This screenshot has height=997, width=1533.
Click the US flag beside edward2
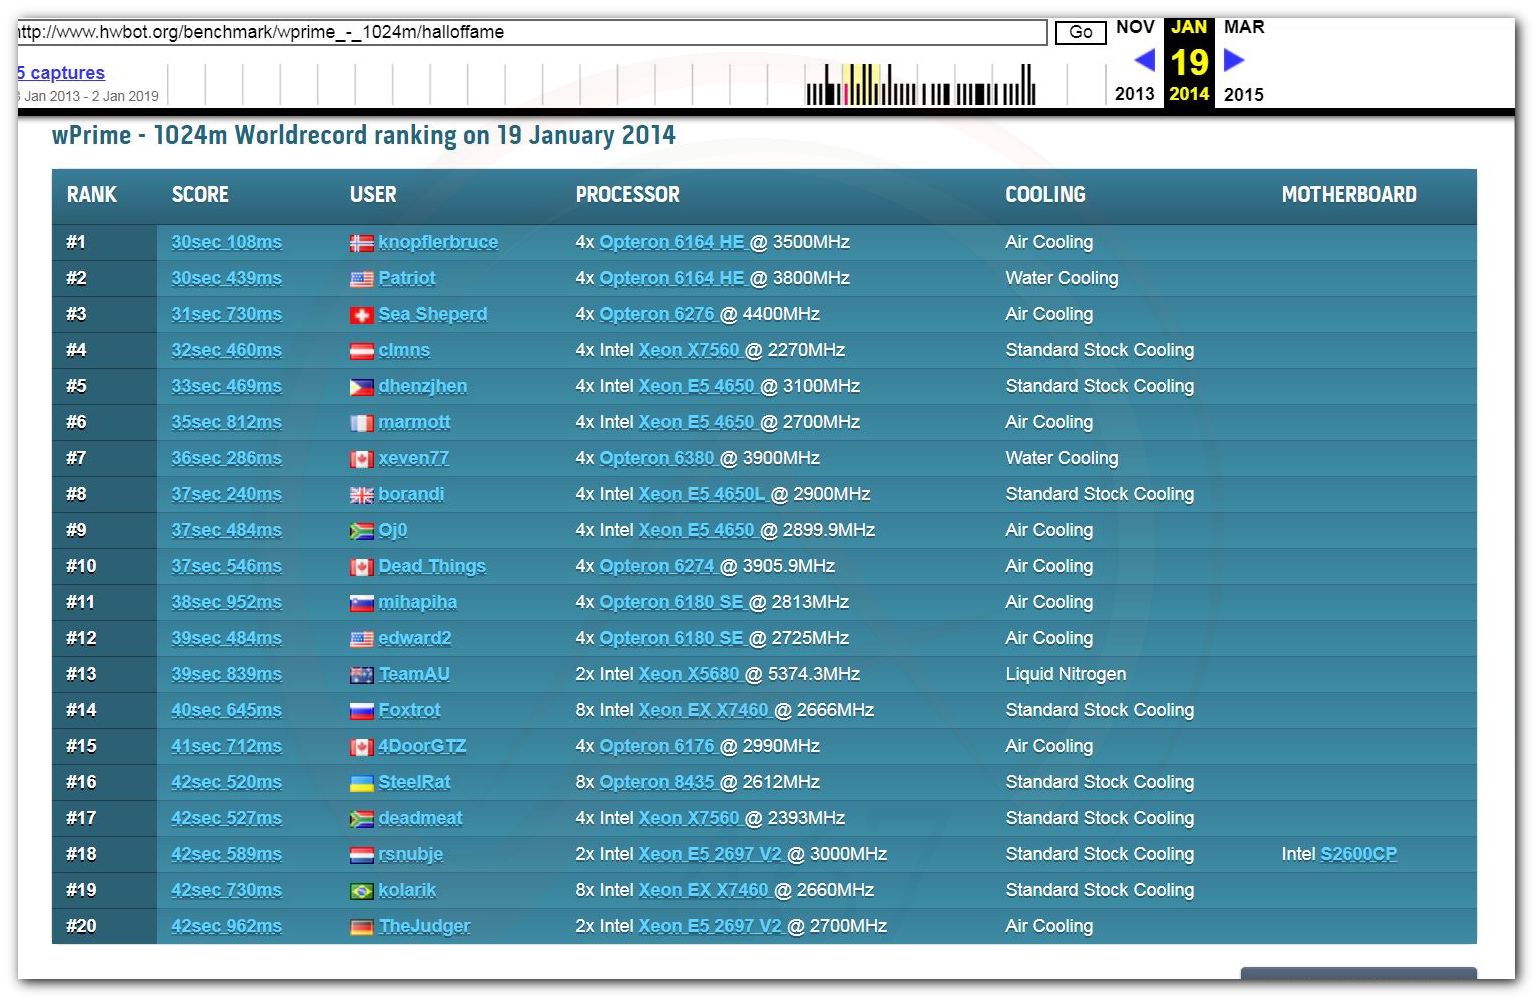point(361,639)
